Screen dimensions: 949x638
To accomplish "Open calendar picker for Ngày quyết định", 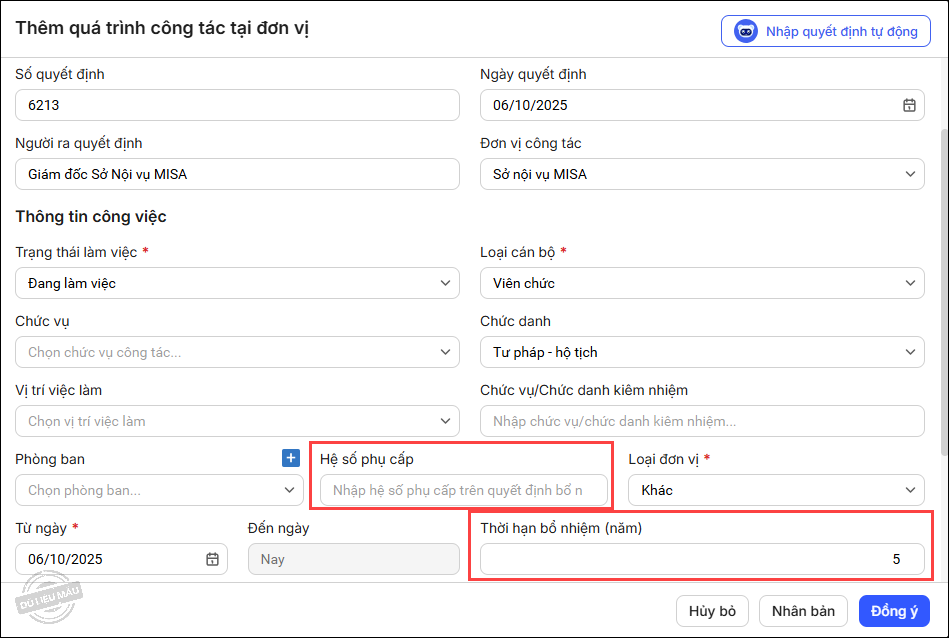I will (x=909, y=105).
